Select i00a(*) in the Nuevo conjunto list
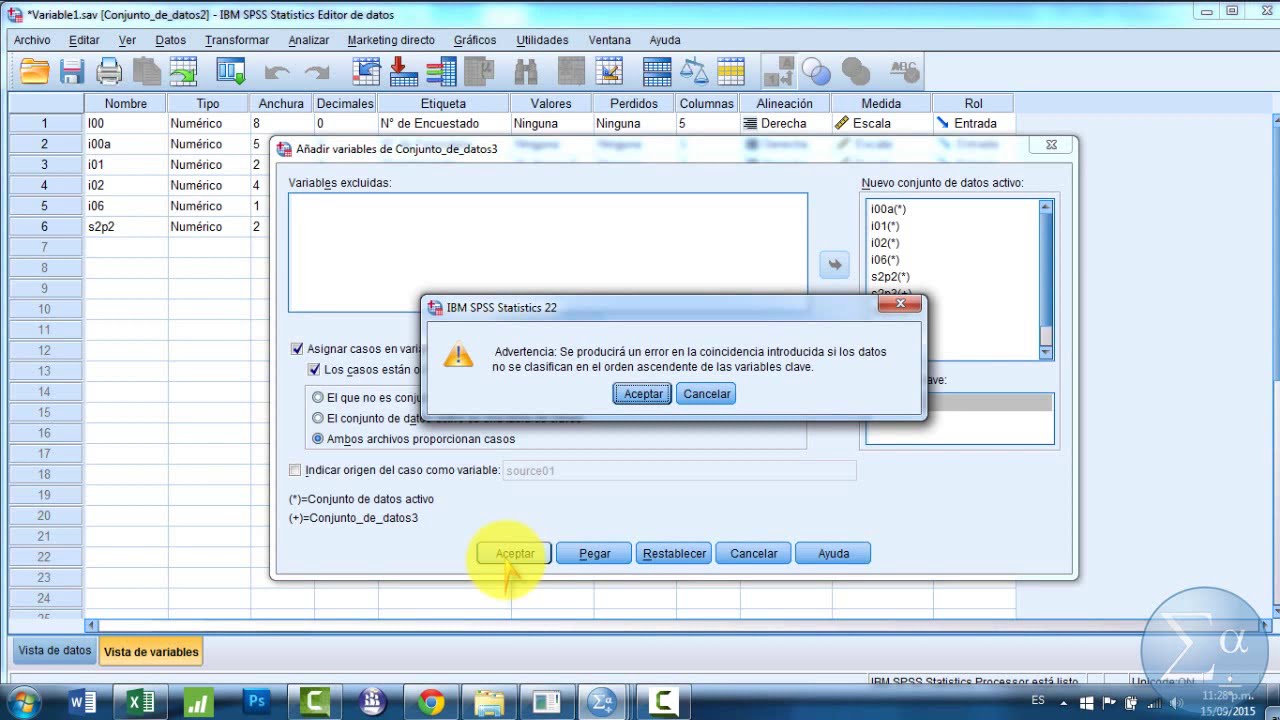Screen dimensions: 1280x720 (x=888, y=209)
